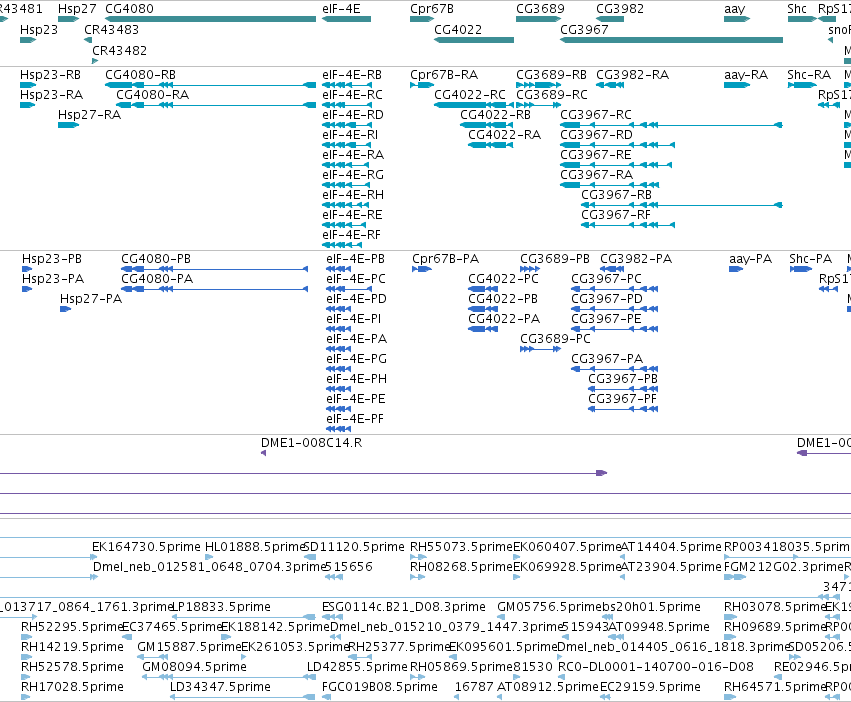Image resolution: width=851 pixels, height=702 pixels.
Task: Select the Hsp23 gene label
Action: click(x=39, y=29)
